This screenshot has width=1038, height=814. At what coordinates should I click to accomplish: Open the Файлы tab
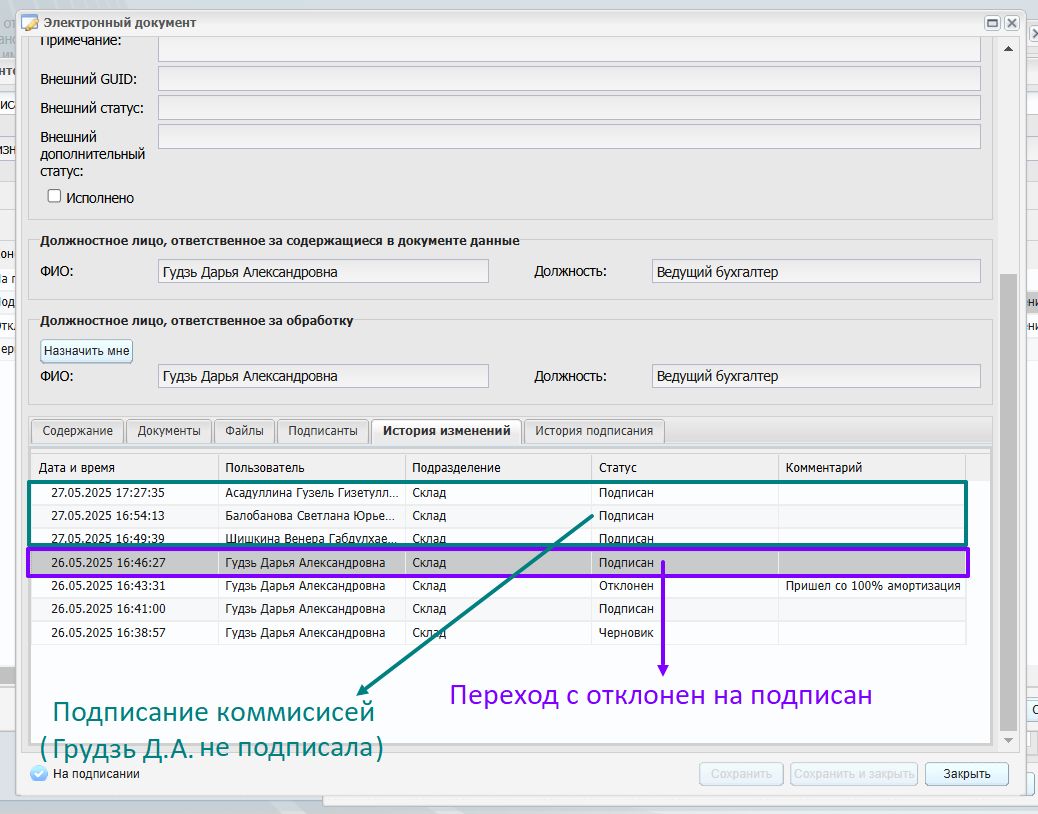(244, 431)
